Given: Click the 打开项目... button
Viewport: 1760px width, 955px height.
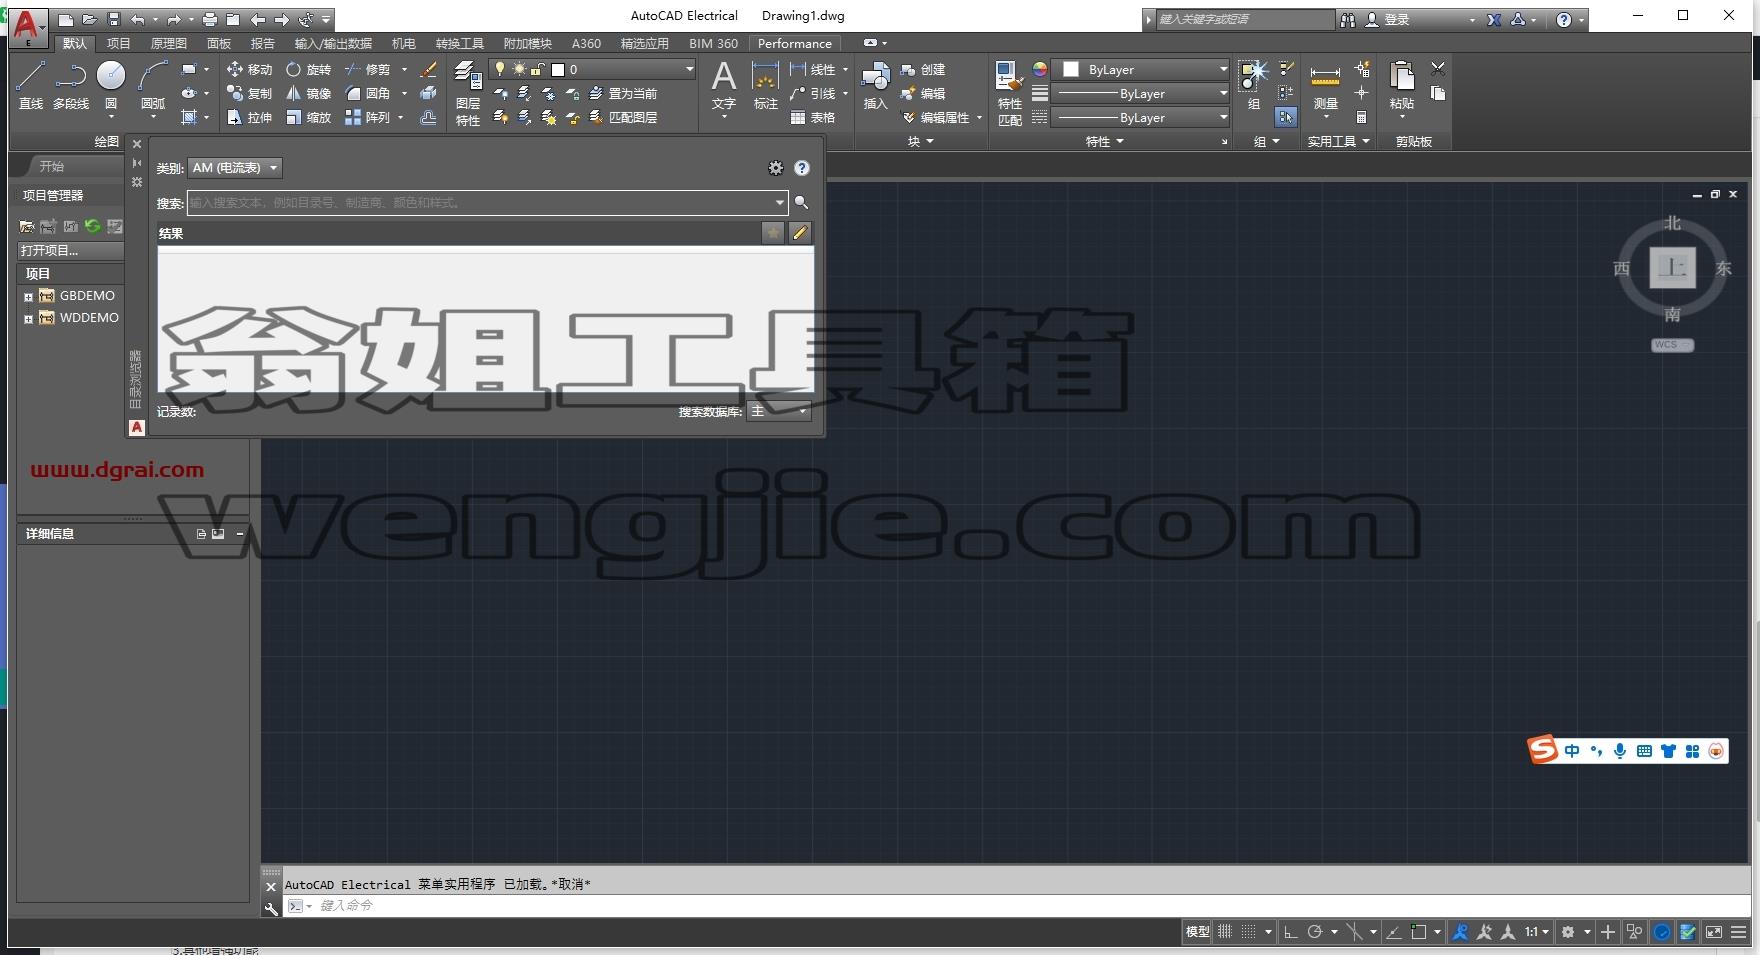Looking at the screenshot, I should pyautogui.click(x=70, y=251).
